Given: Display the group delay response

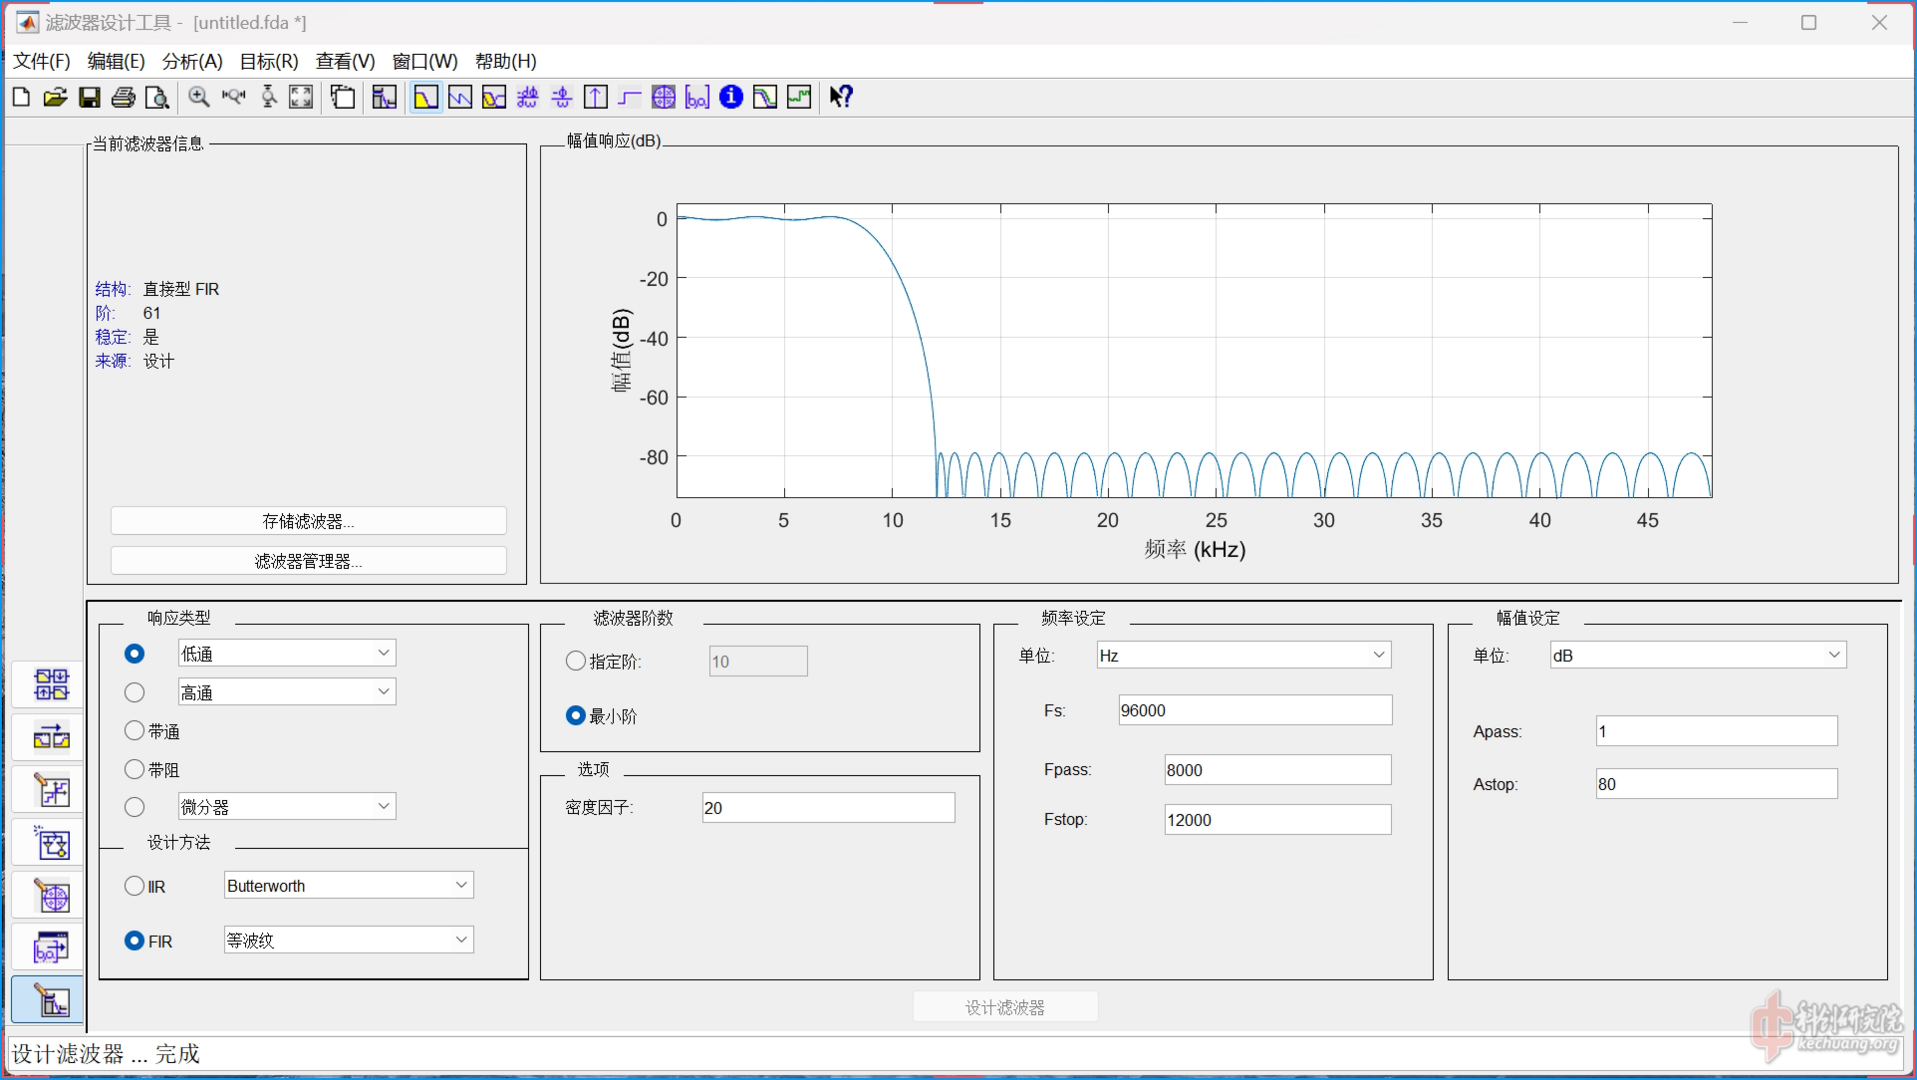Looking at the screenshot, I should (527, 97).
